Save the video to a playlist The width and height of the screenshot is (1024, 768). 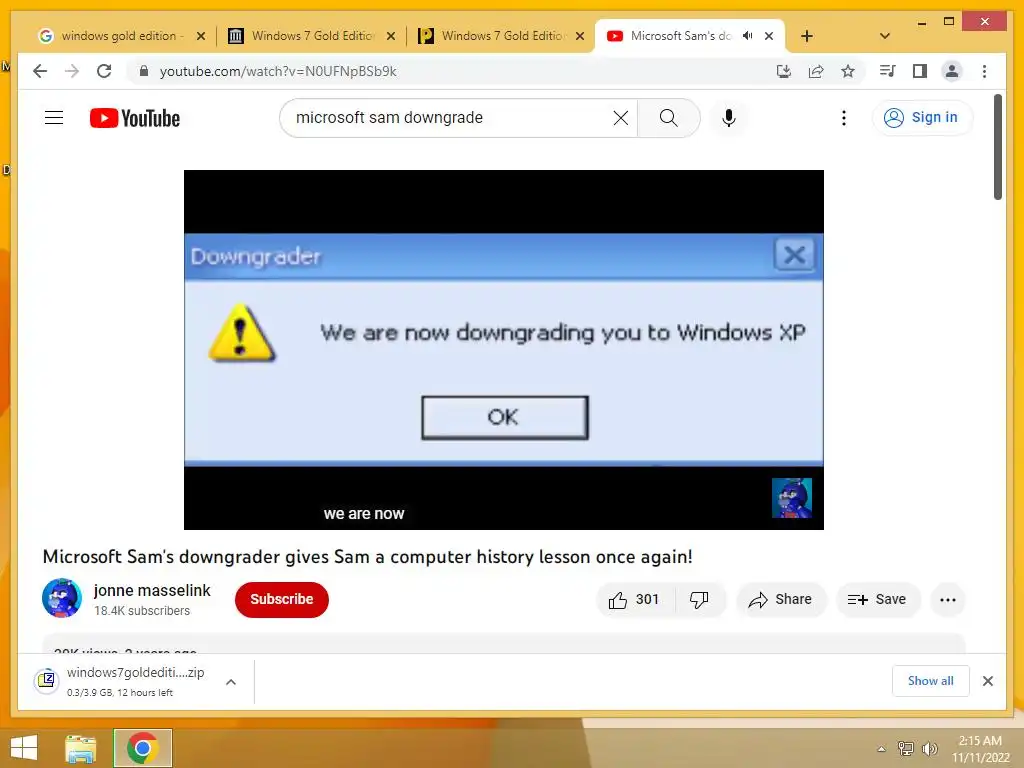(x=878, y=600)
